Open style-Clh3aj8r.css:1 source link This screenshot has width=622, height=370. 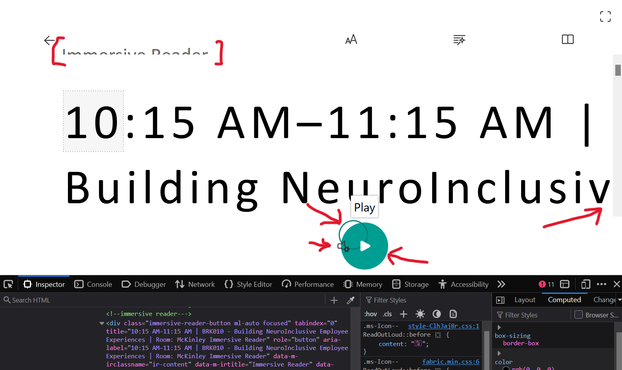(443, 326)
